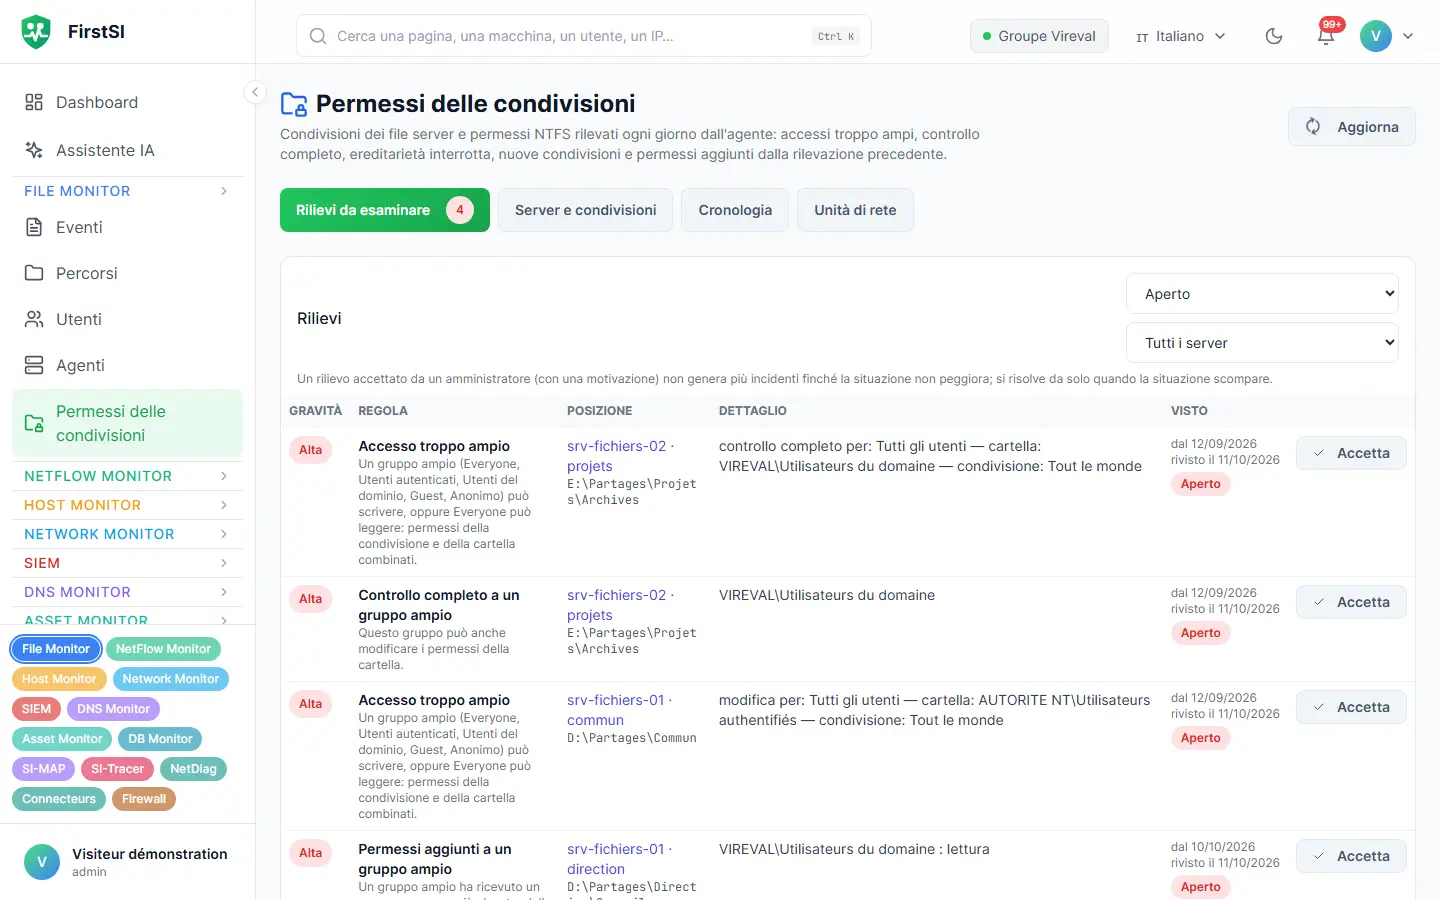
Task: Focus the search field
Action: (584, 36)
